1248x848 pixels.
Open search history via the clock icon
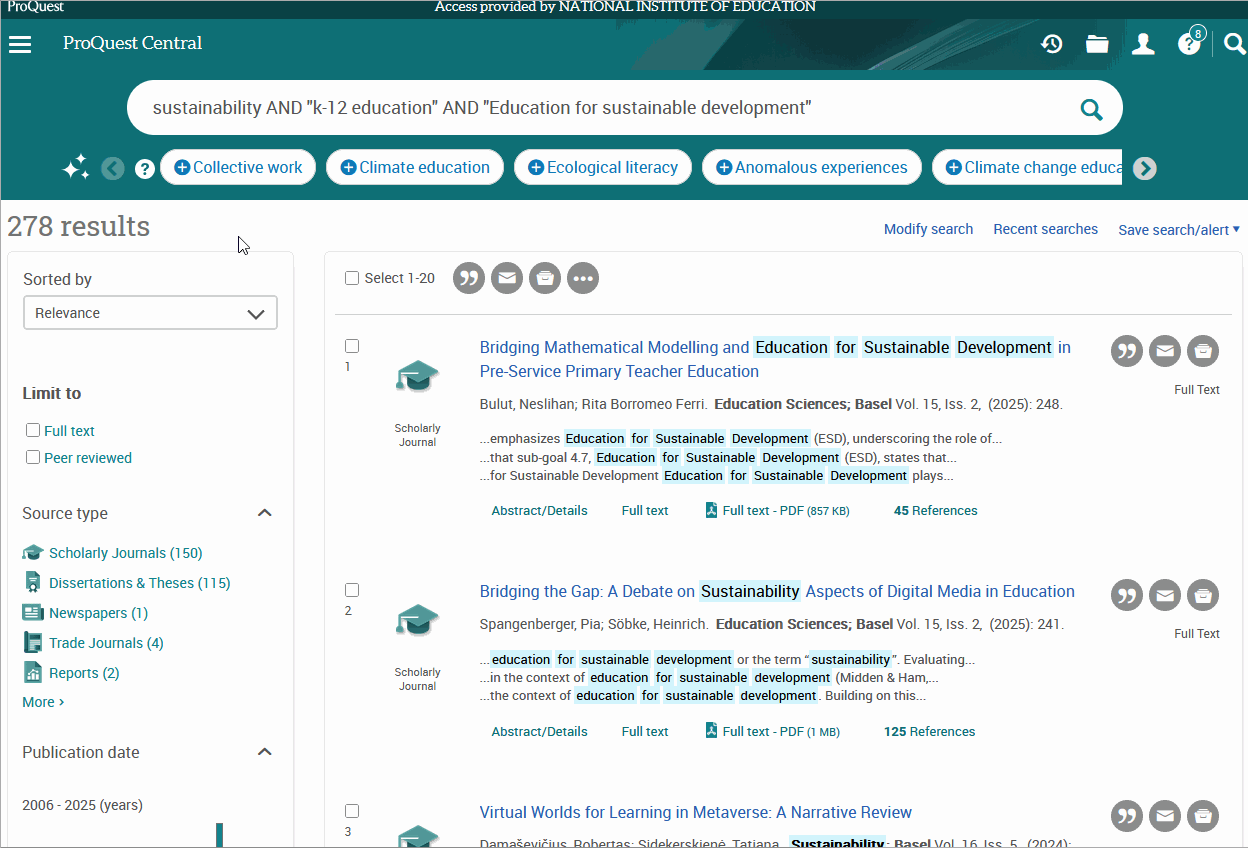pos(1051,43)
